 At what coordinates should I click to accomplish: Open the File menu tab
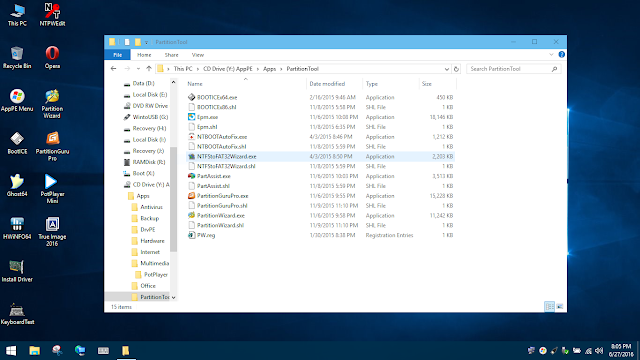click(118, 55)
